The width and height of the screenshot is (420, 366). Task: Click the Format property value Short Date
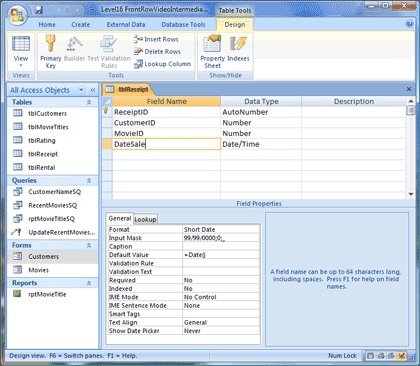pyautogui.click(x=221, y=229)
